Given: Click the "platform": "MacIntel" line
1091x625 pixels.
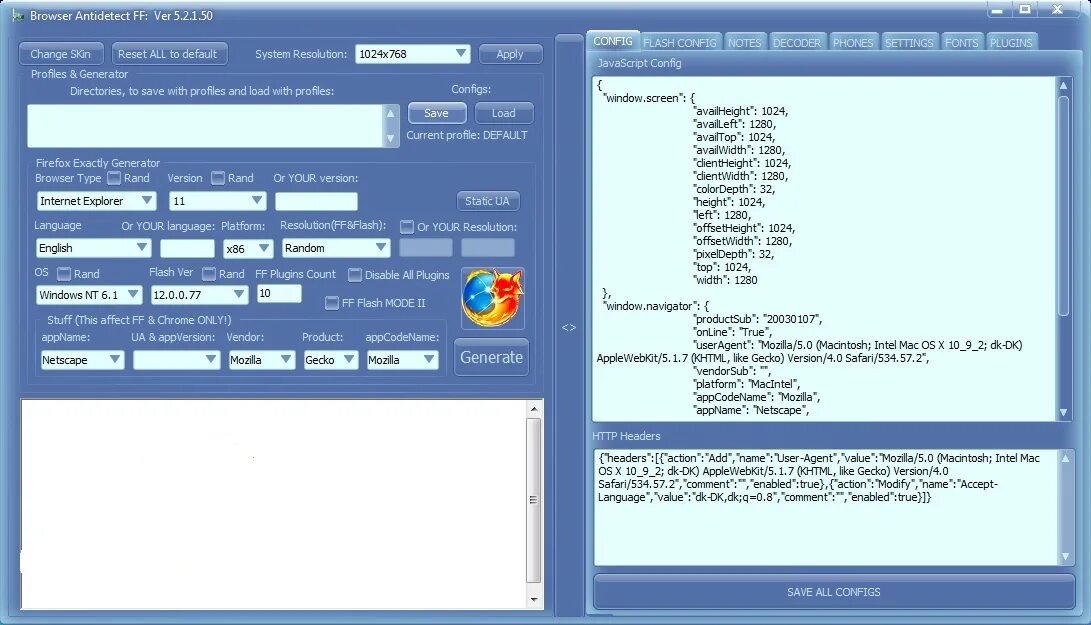Looking at the screenshot, I should (x=747, y=383).
